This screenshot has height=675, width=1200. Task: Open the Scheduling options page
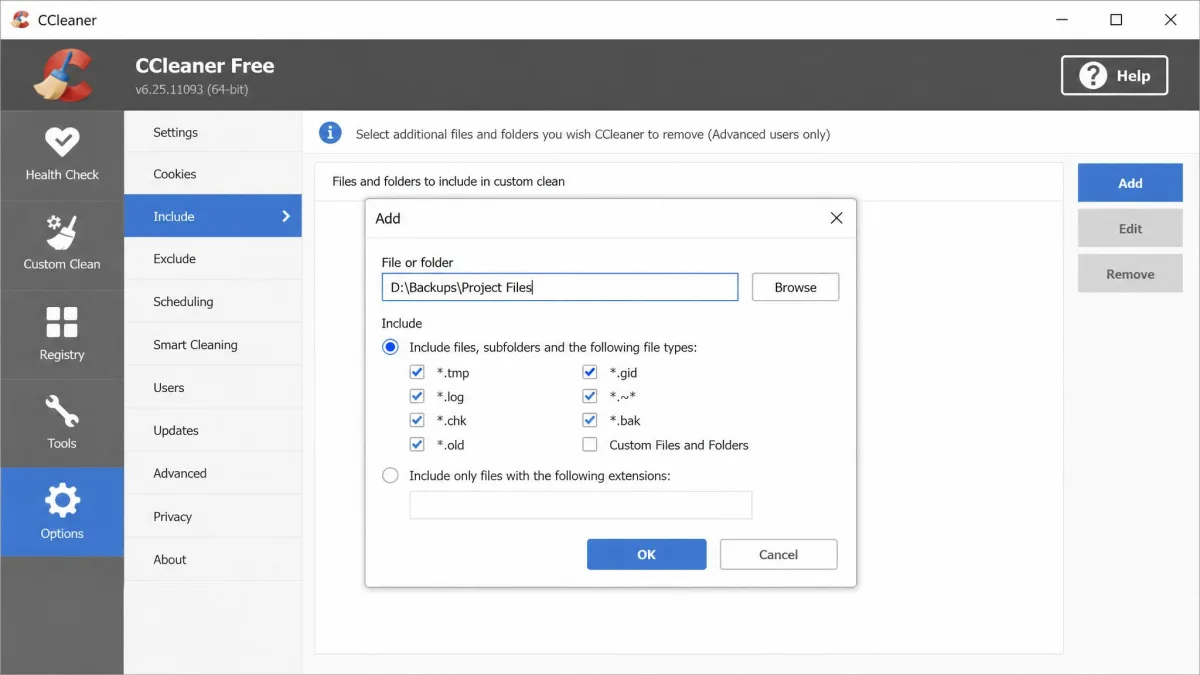213,301
